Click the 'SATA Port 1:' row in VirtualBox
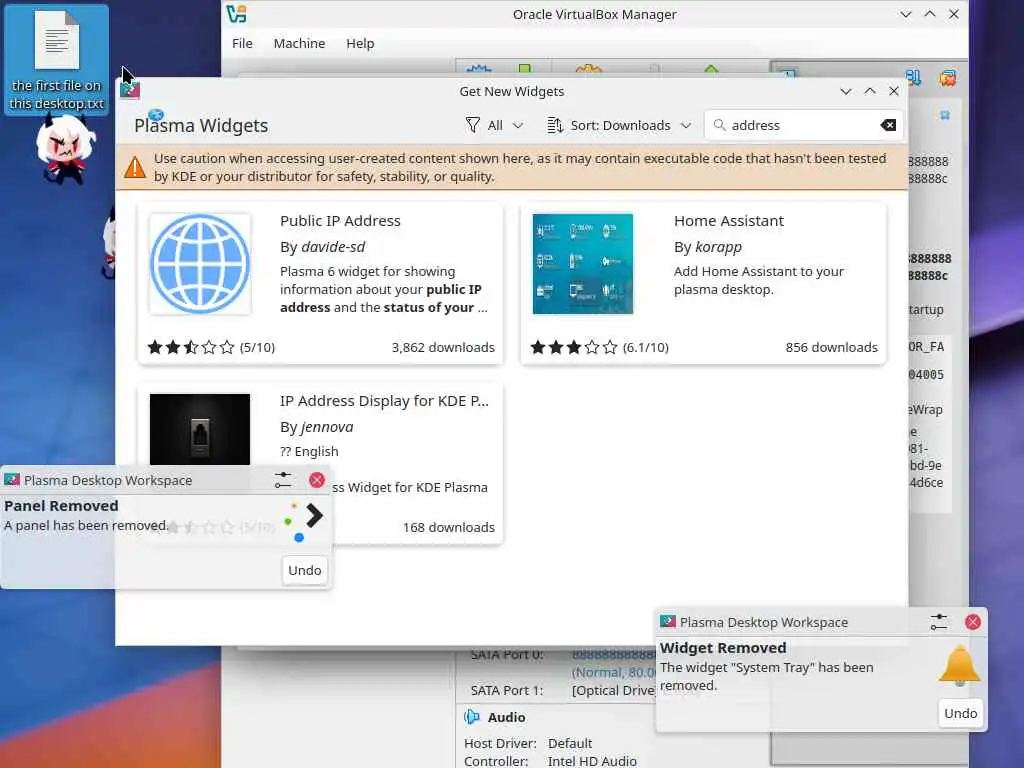Viewport: 1024px width, 768px height. click(563, 690)
